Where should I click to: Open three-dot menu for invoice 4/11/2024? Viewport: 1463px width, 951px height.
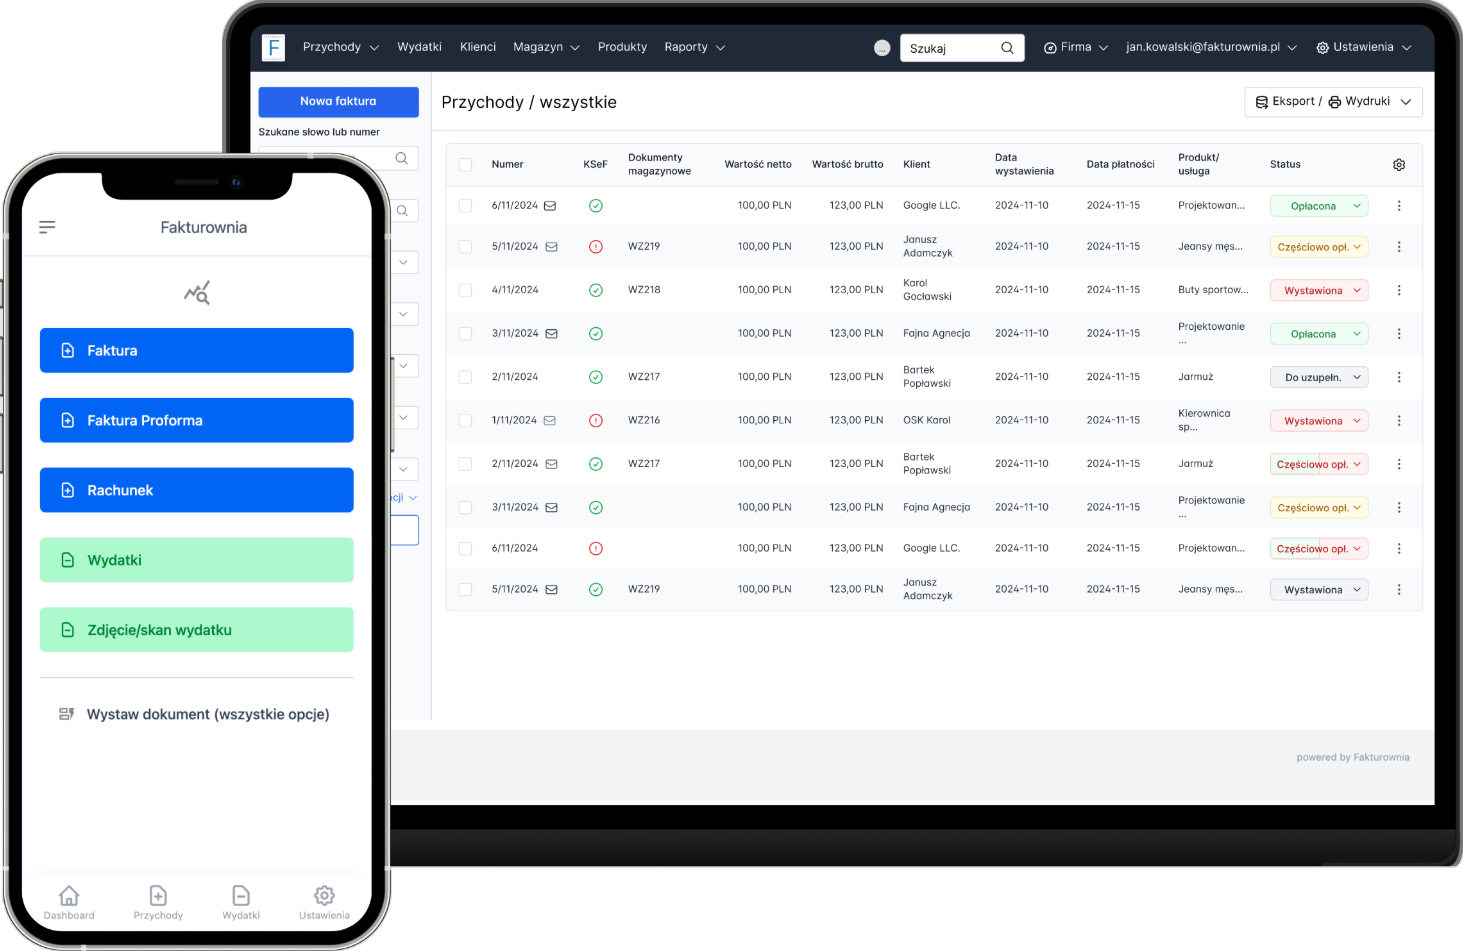click(x=1399, y=290)
